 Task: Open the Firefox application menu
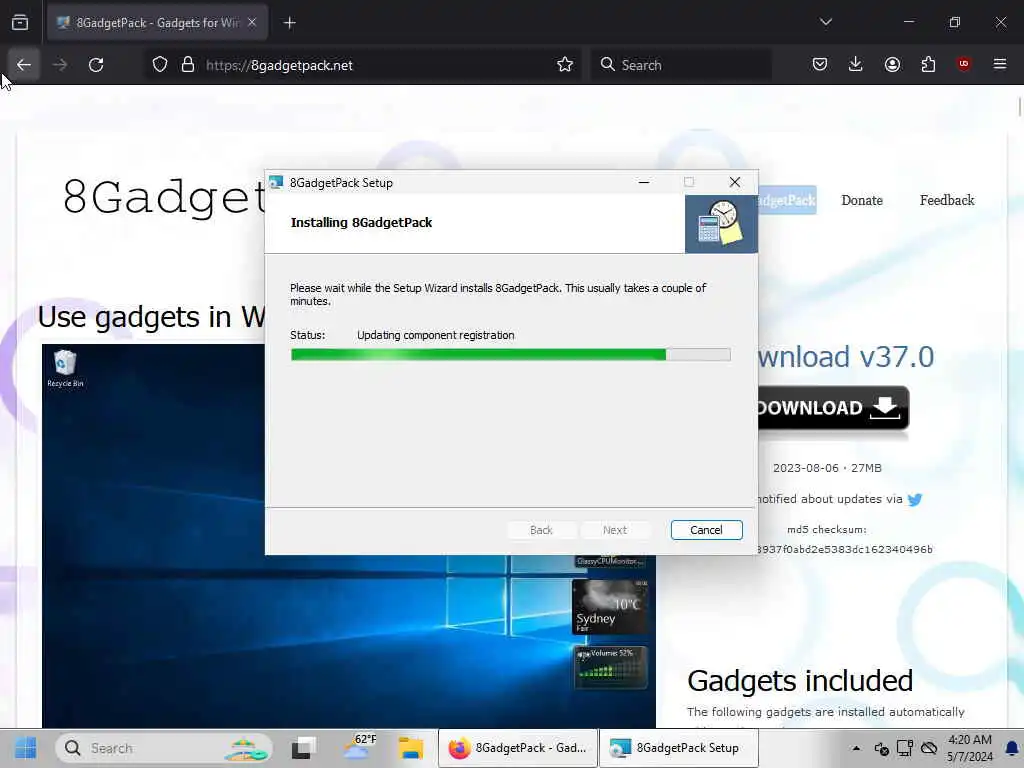point(1000,64)
